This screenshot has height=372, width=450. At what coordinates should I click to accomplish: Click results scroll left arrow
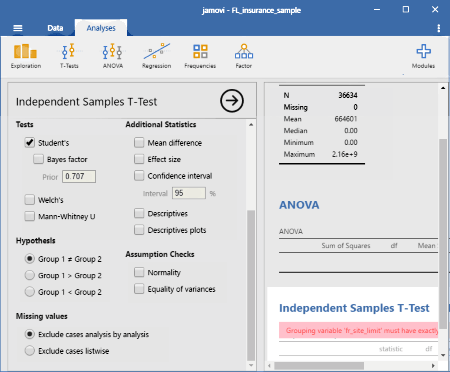(270, 366)
